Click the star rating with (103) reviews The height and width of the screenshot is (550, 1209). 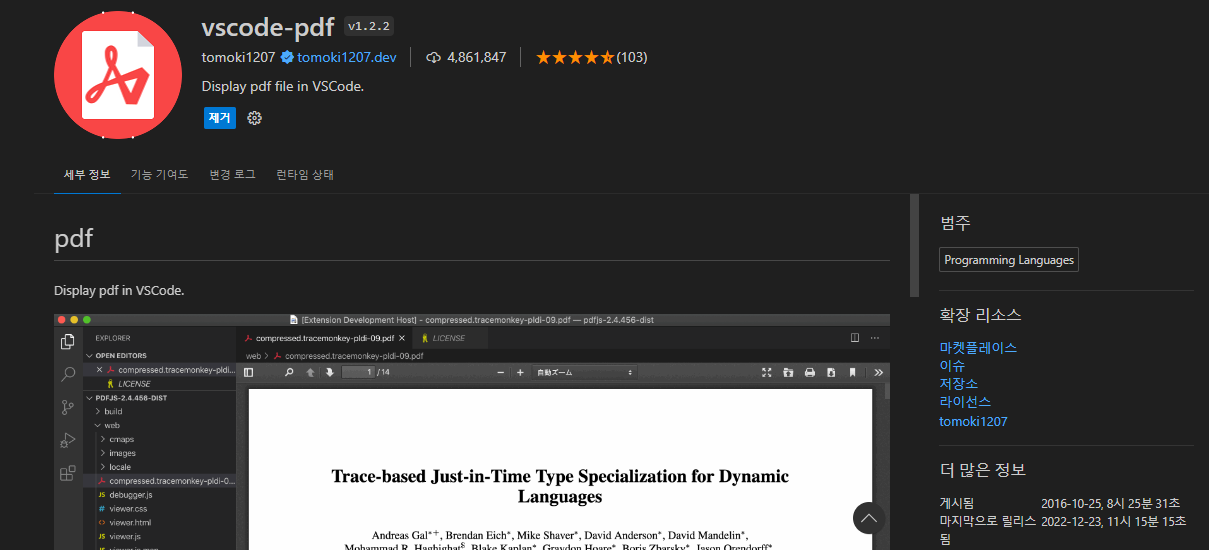click(x=591, y=57)
